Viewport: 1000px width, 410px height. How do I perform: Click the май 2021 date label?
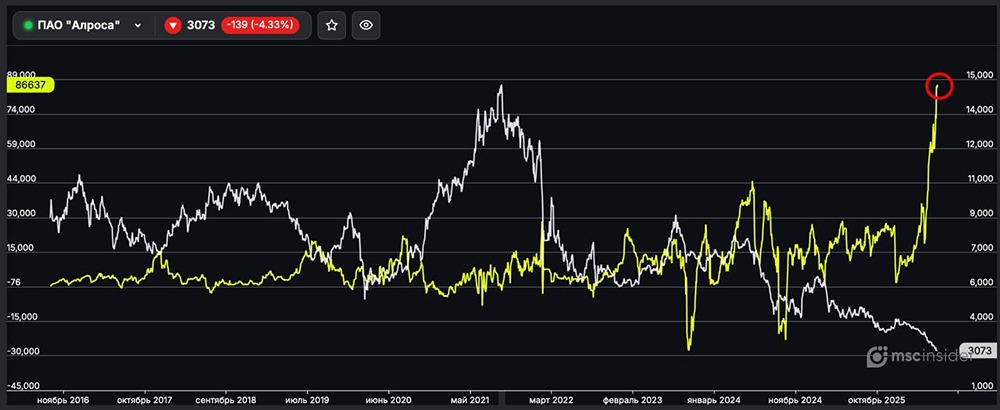coord(470,400)
